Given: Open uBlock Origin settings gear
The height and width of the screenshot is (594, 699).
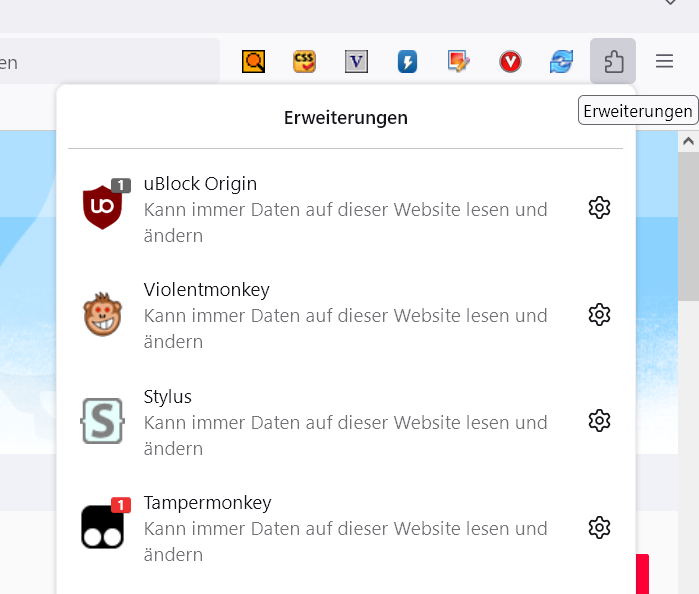Looking at the screenshot, I should (x=599, y=208).
